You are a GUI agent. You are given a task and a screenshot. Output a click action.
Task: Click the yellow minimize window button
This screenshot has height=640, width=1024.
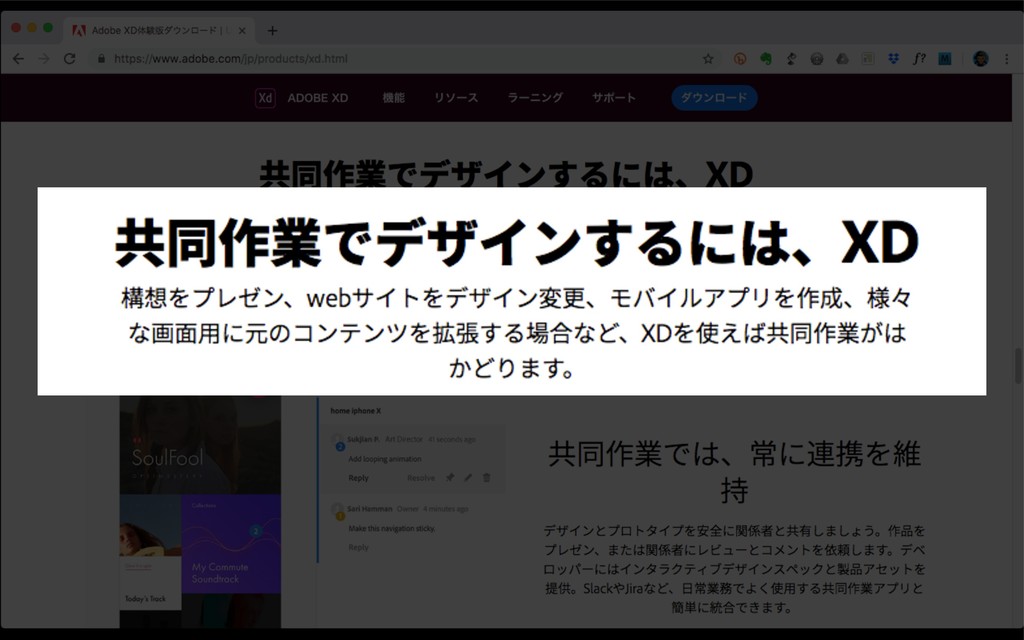click(x=32, y=28)
